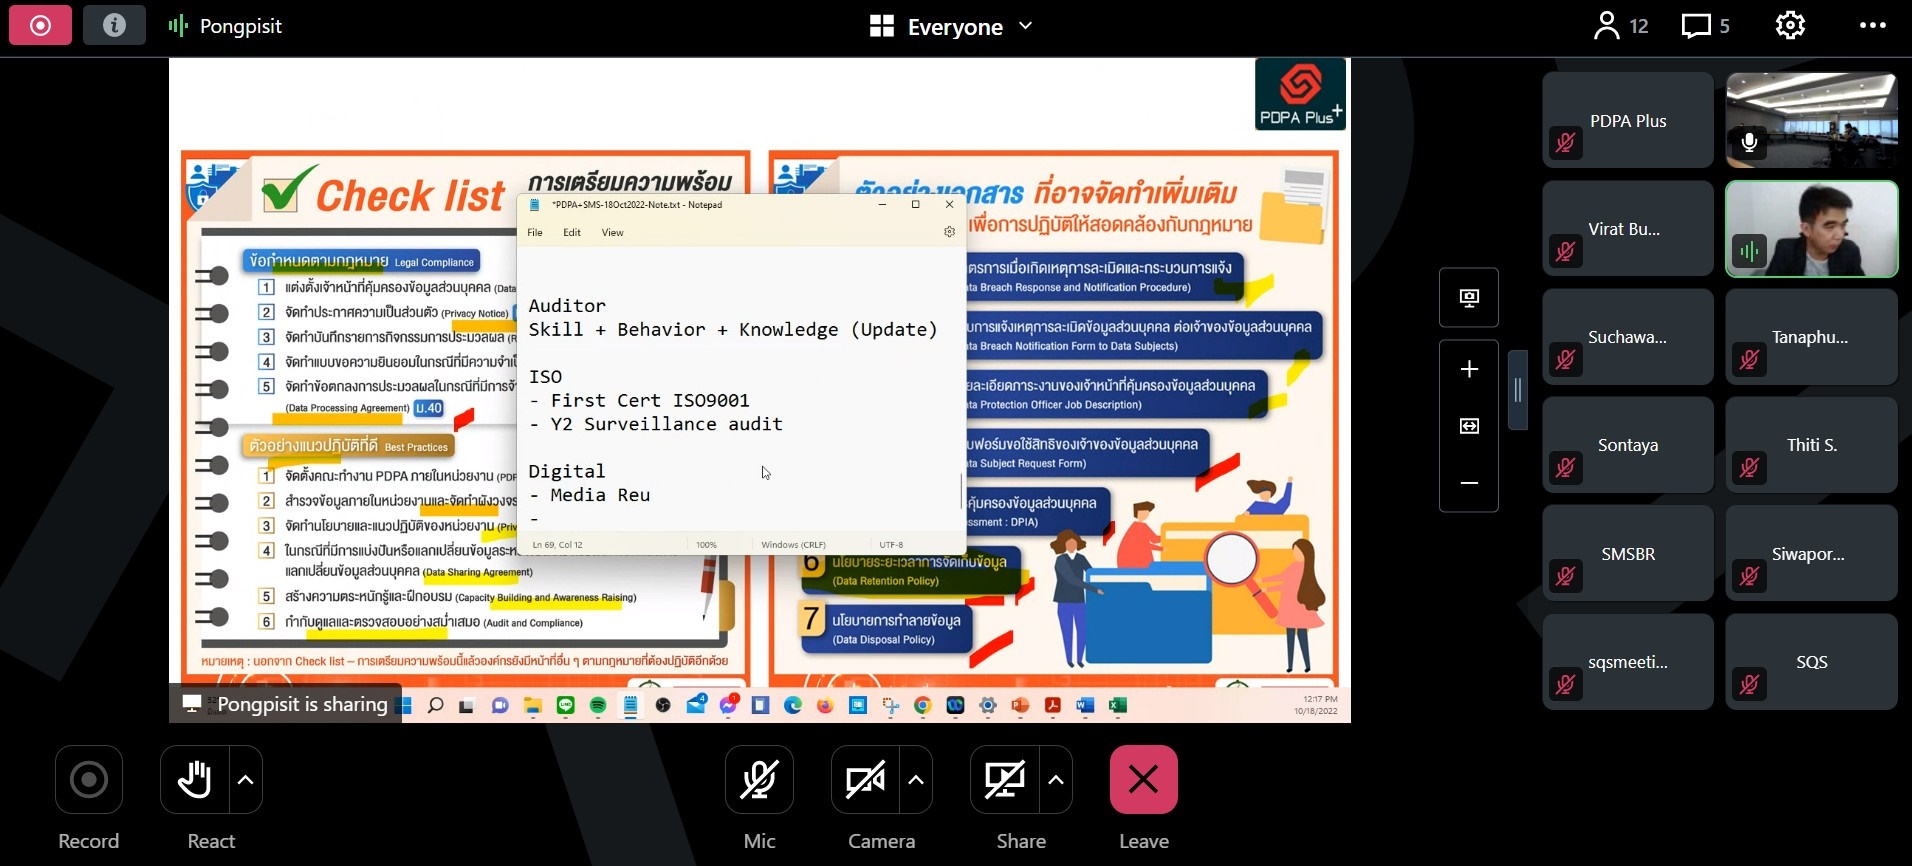Click the muted mic icon on PDPA Plus tile

pyautogui.click(x=1566, y=143)
